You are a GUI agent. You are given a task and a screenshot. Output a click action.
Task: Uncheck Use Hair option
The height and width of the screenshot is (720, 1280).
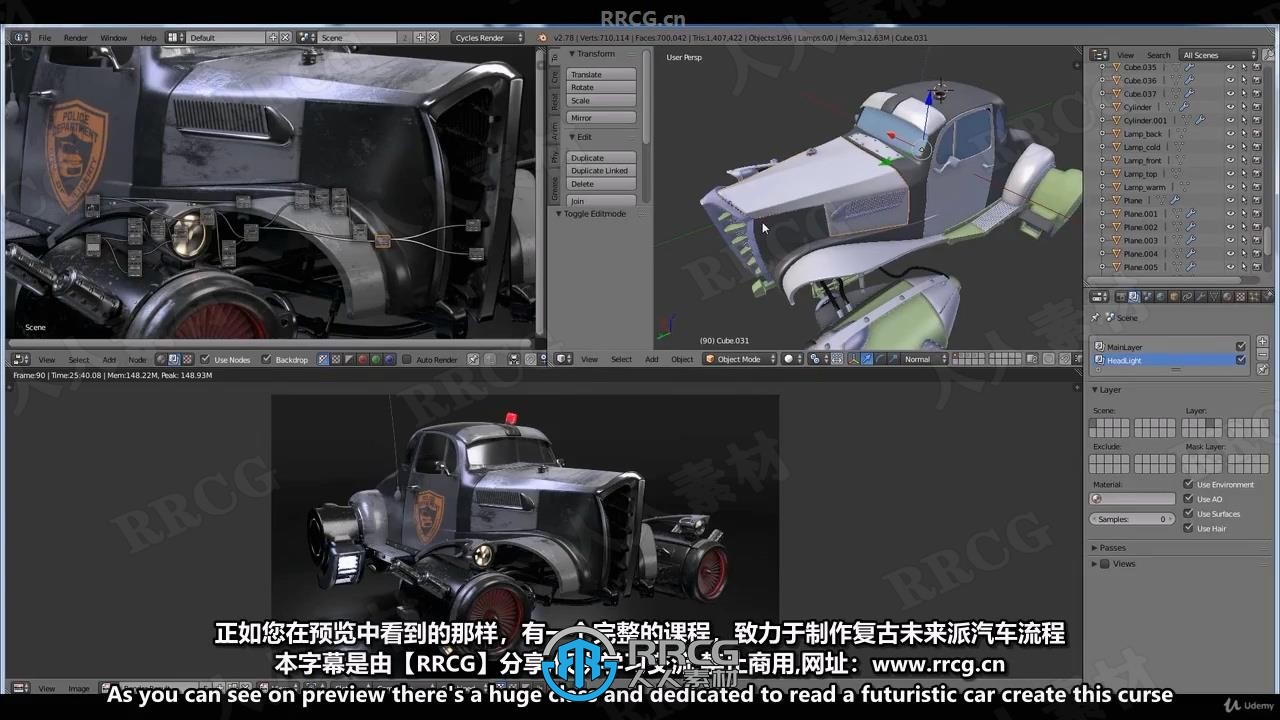1188,528
